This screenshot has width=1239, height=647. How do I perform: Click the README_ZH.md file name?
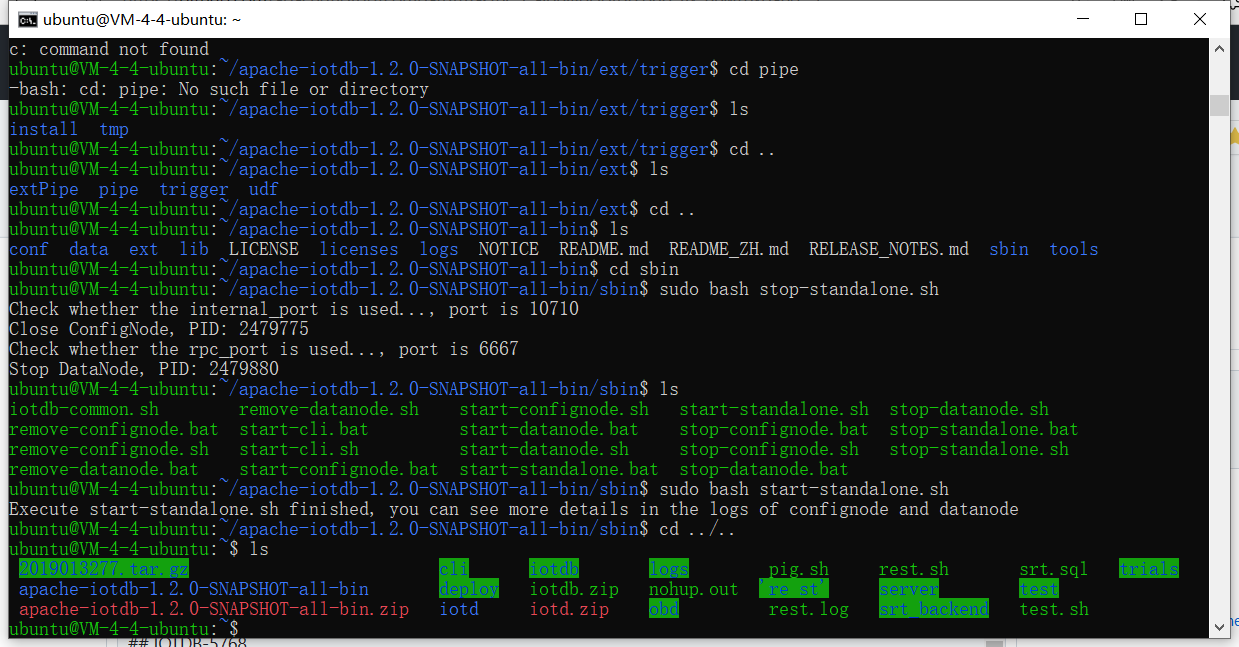[x=729, y=249]
